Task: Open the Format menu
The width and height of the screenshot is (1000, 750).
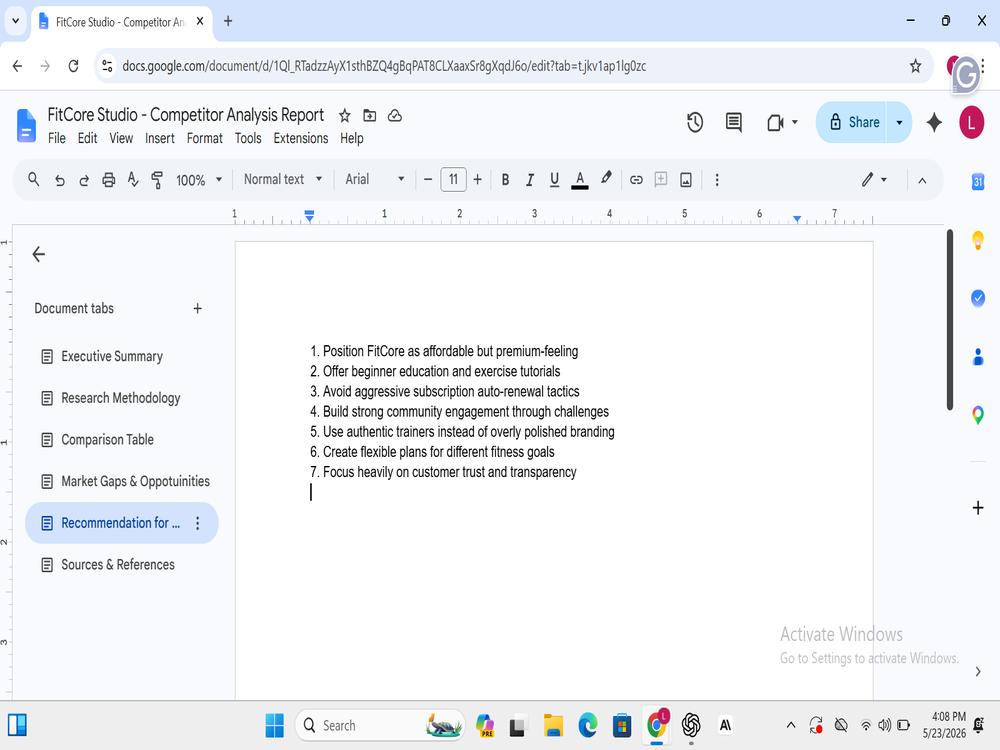Action: 205,138
